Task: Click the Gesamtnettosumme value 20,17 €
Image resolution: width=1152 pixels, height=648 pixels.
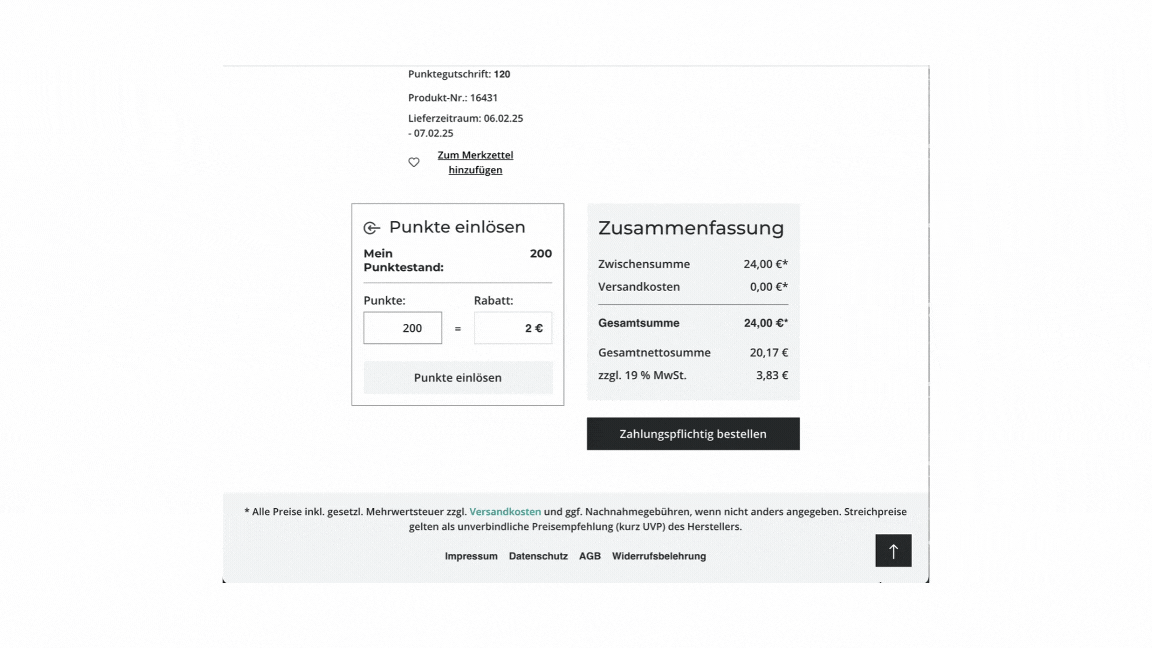Action: [768, 352]
